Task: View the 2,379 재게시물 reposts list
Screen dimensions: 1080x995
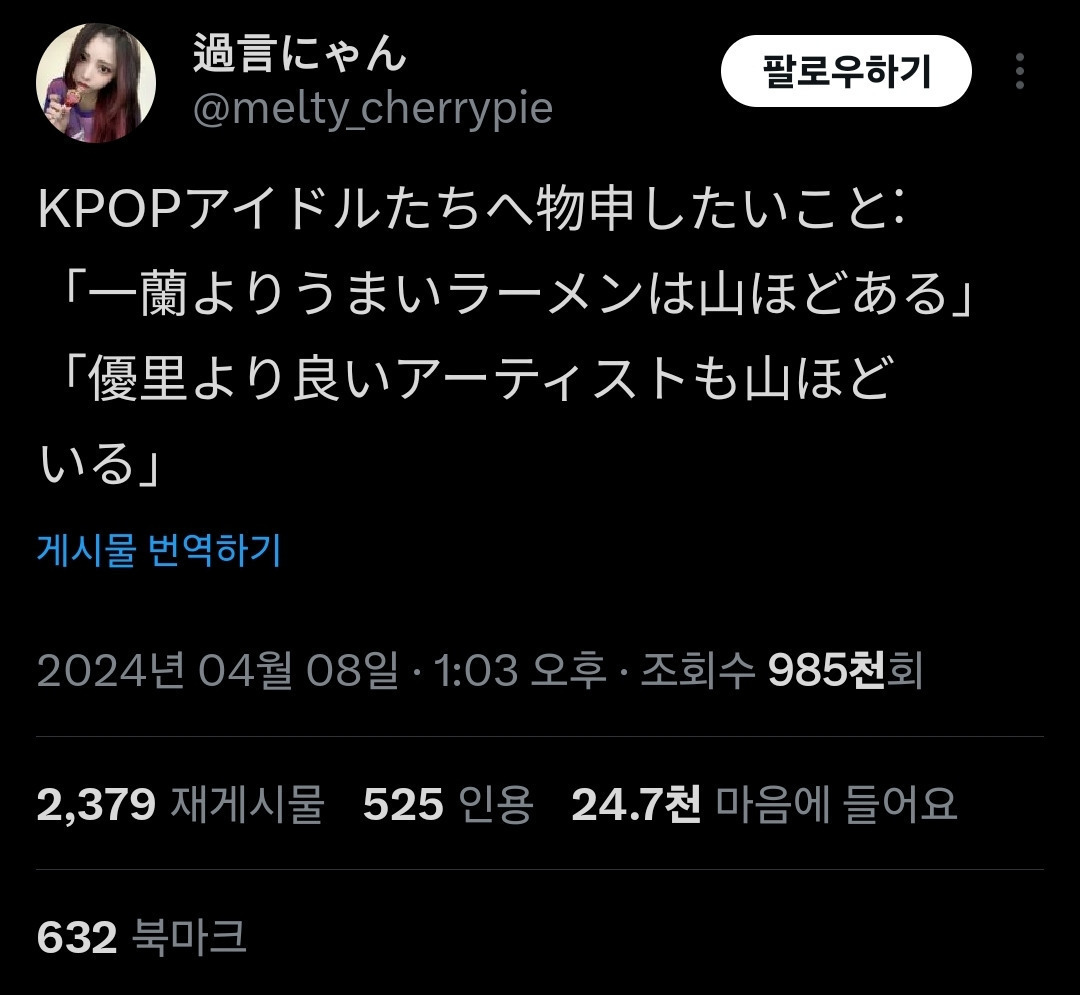Action: (180, 804)
